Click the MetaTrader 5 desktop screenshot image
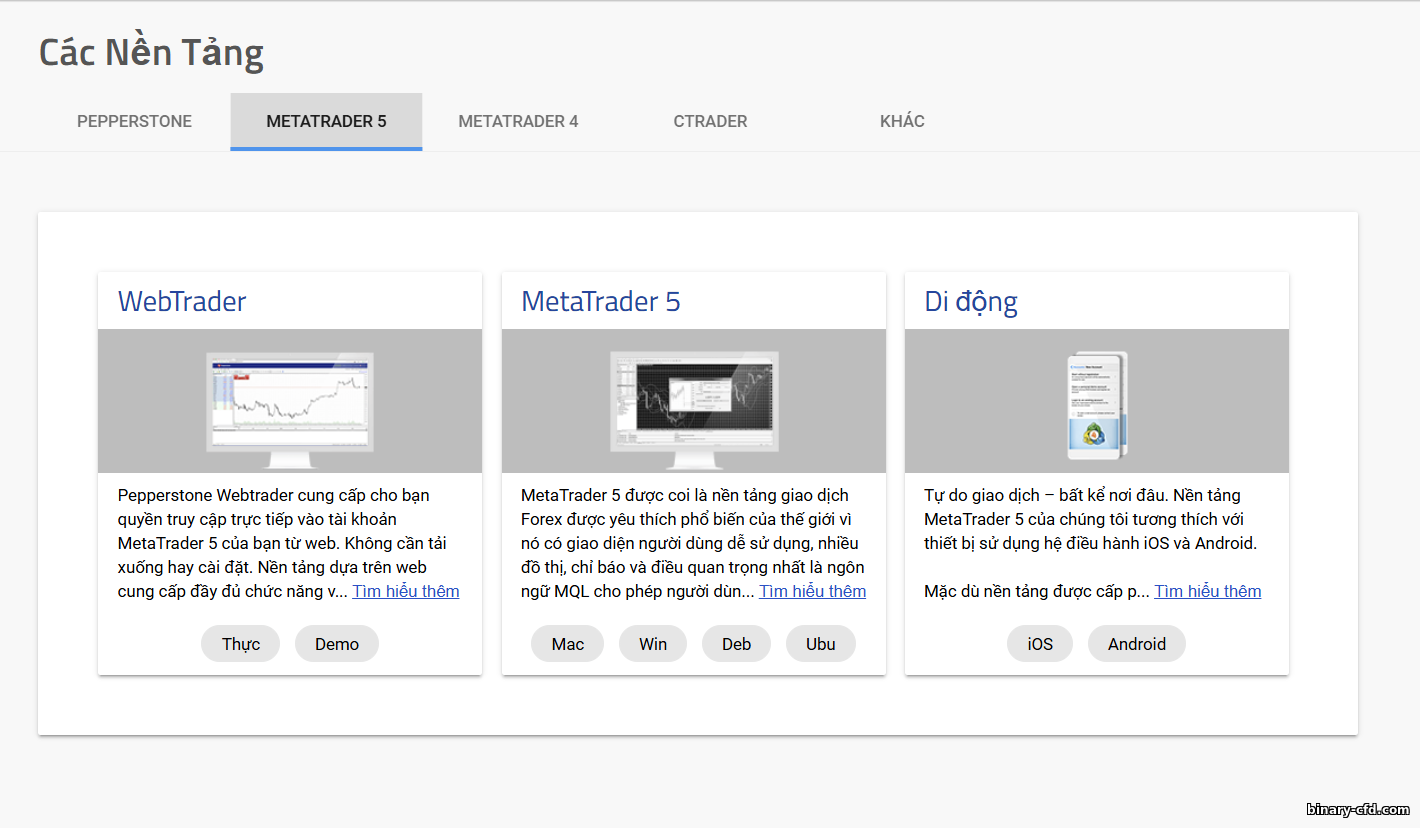This screenshot has width=1420, height=828. [693, 408]
